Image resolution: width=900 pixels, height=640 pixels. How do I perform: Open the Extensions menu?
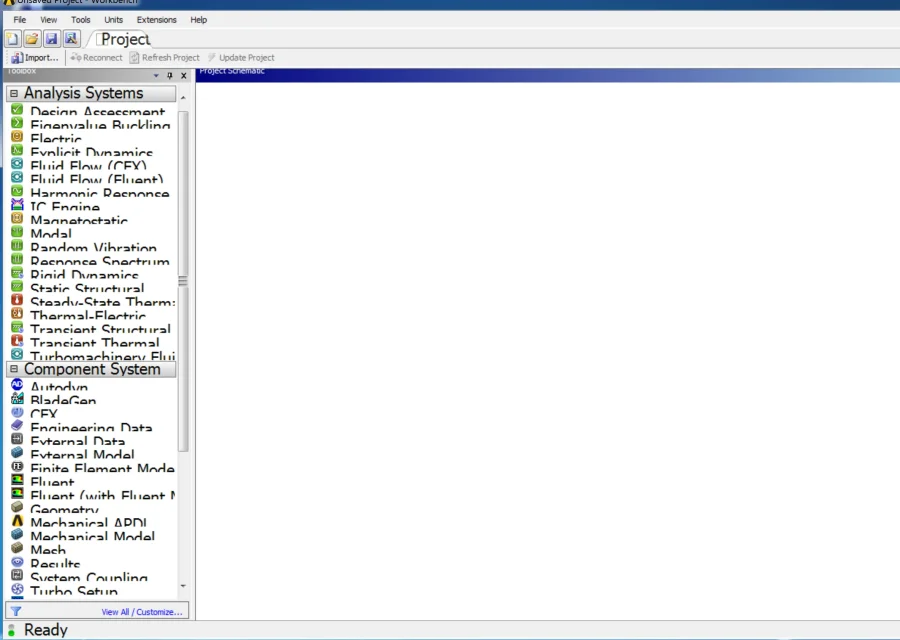pyautogui.click(x=156, y=20)
